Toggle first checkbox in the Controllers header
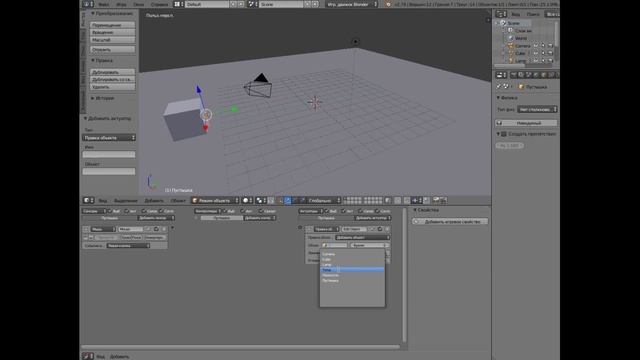640x360 pixels. 225,211
